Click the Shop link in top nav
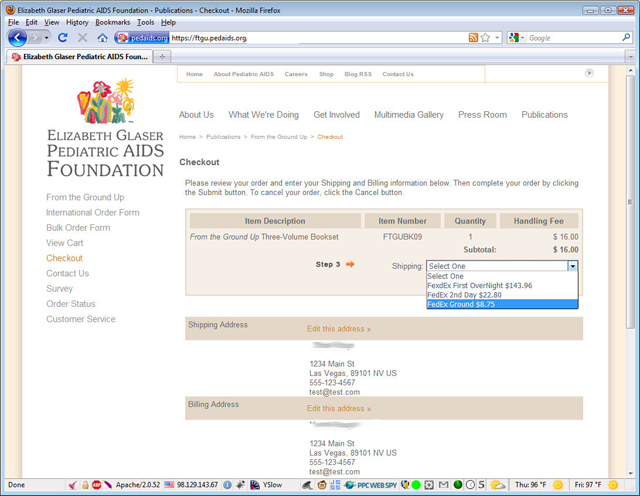 click(326, 74)
